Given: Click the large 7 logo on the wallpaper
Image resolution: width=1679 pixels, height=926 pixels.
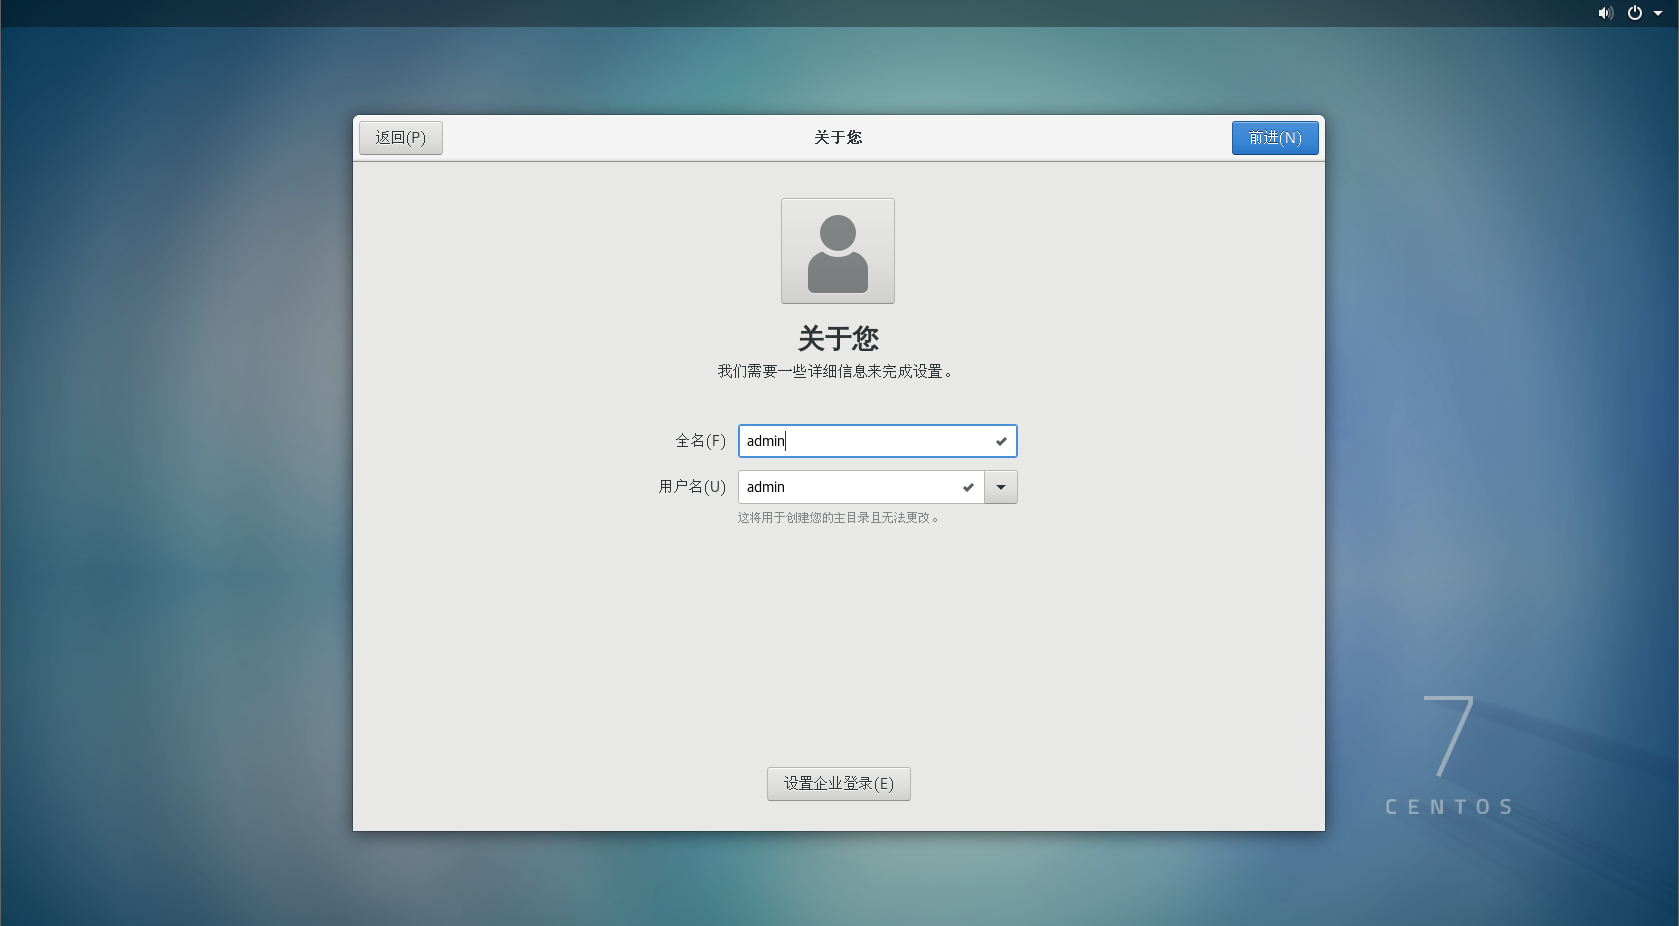Looking at the screenshot, I should click(x=1448, y=736).
